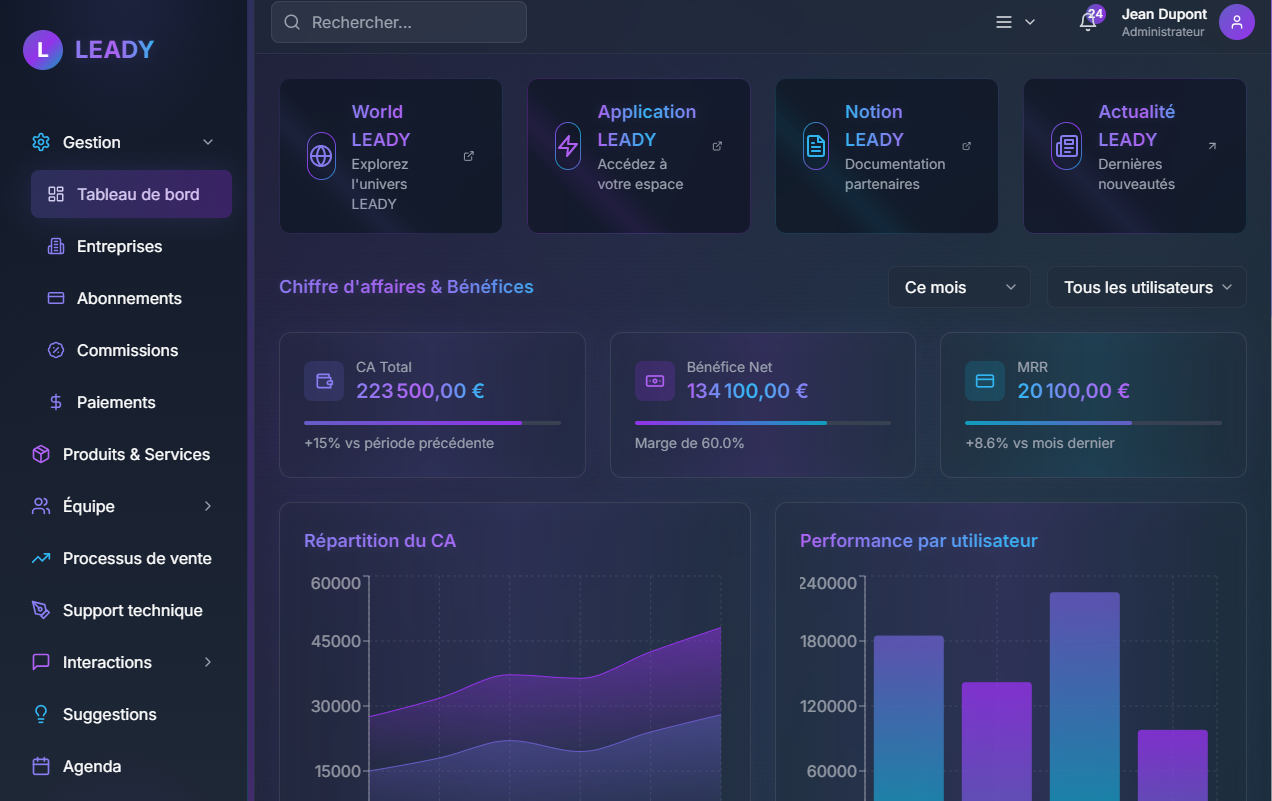Click the Application LEADY lightning bolt icon
This screenshot has height=801, width=1272.
568,146
